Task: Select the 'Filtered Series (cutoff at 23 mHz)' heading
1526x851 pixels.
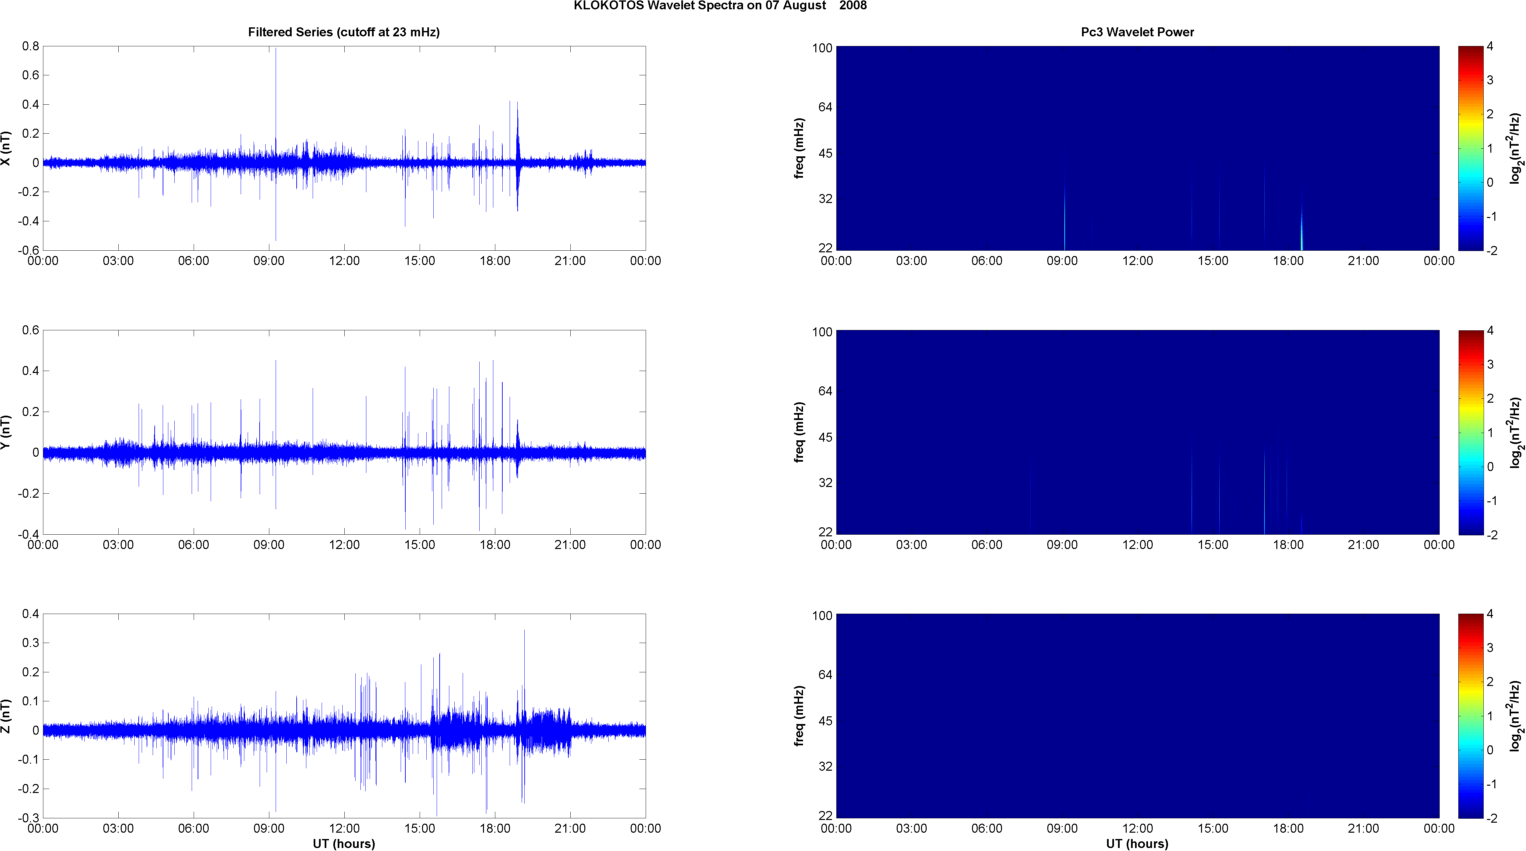Action: [x=344, y=32]
